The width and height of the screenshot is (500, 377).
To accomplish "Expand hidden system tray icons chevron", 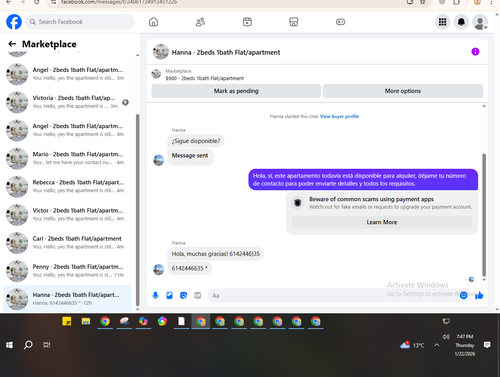I will (436, 345).
